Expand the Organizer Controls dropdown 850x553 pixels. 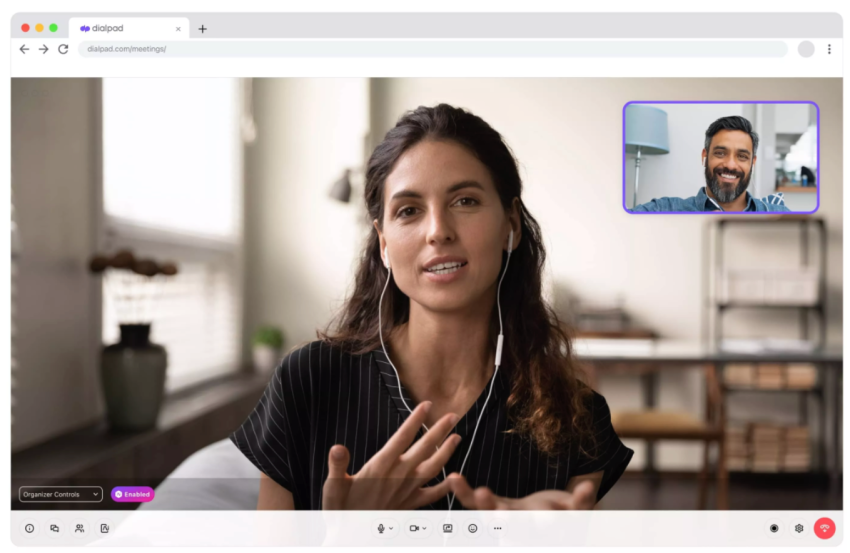pos(61,494)
